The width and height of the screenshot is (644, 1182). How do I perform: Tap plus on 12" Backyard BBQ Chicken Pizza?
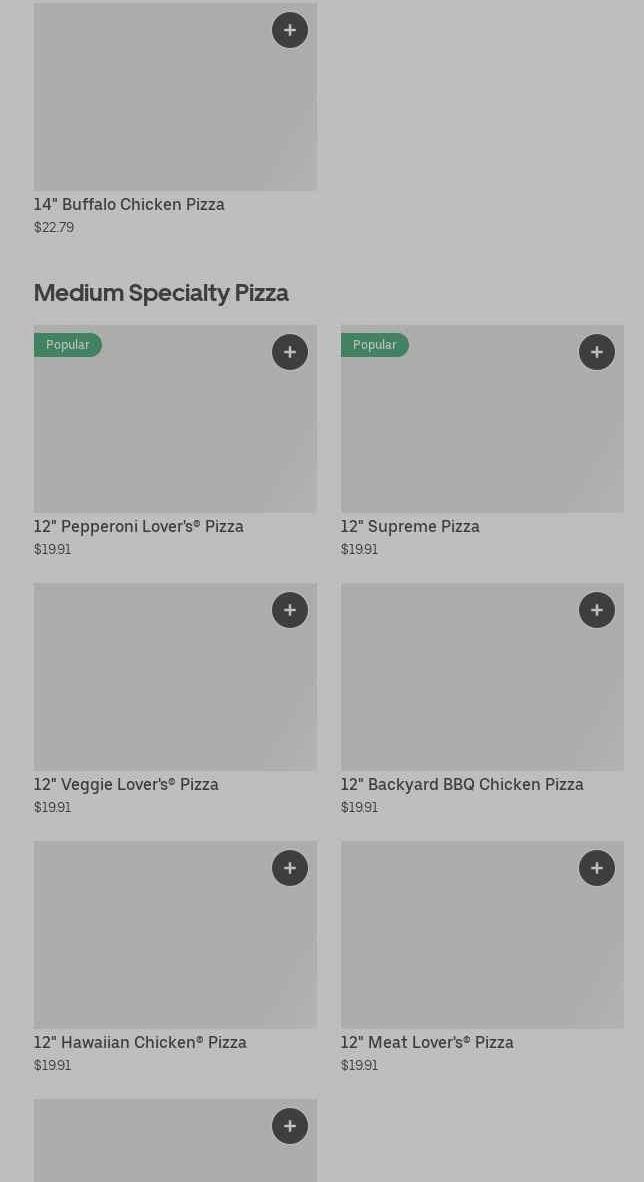coord(597,610)
